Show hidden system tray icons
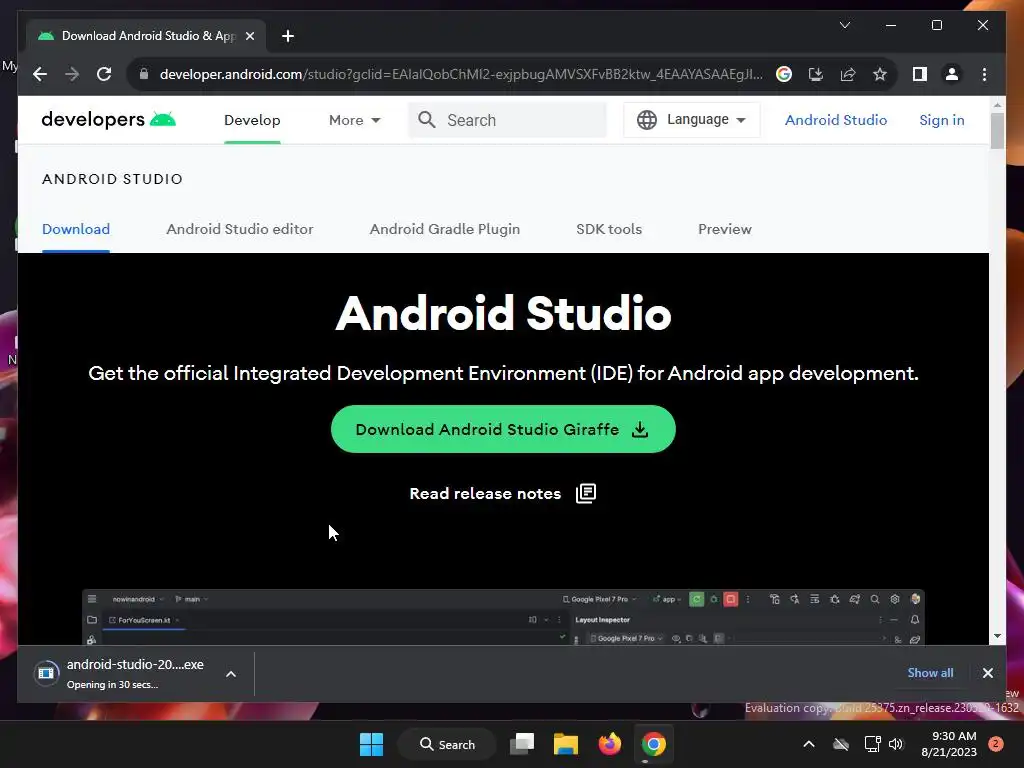Image resolution: width=1024 pixels, height=768 pixels. [808, 744]
